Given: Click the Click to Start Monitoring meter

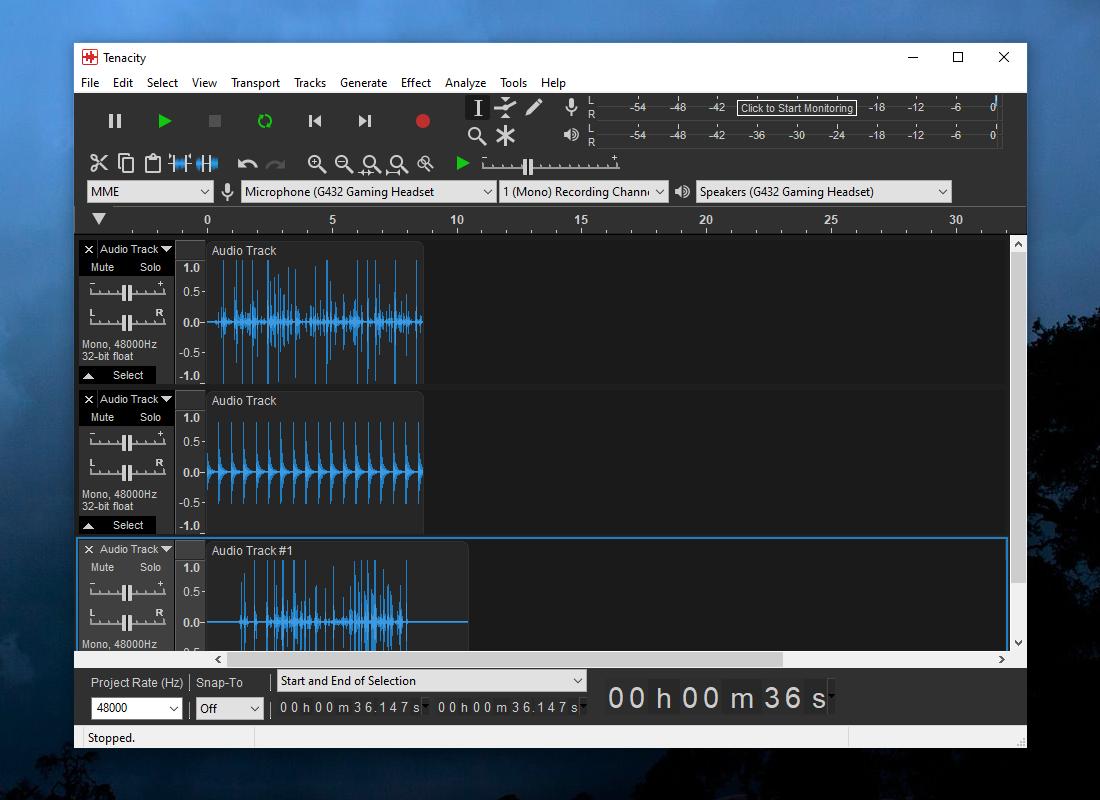Looking at the screenshot, I should coord(797,108).
